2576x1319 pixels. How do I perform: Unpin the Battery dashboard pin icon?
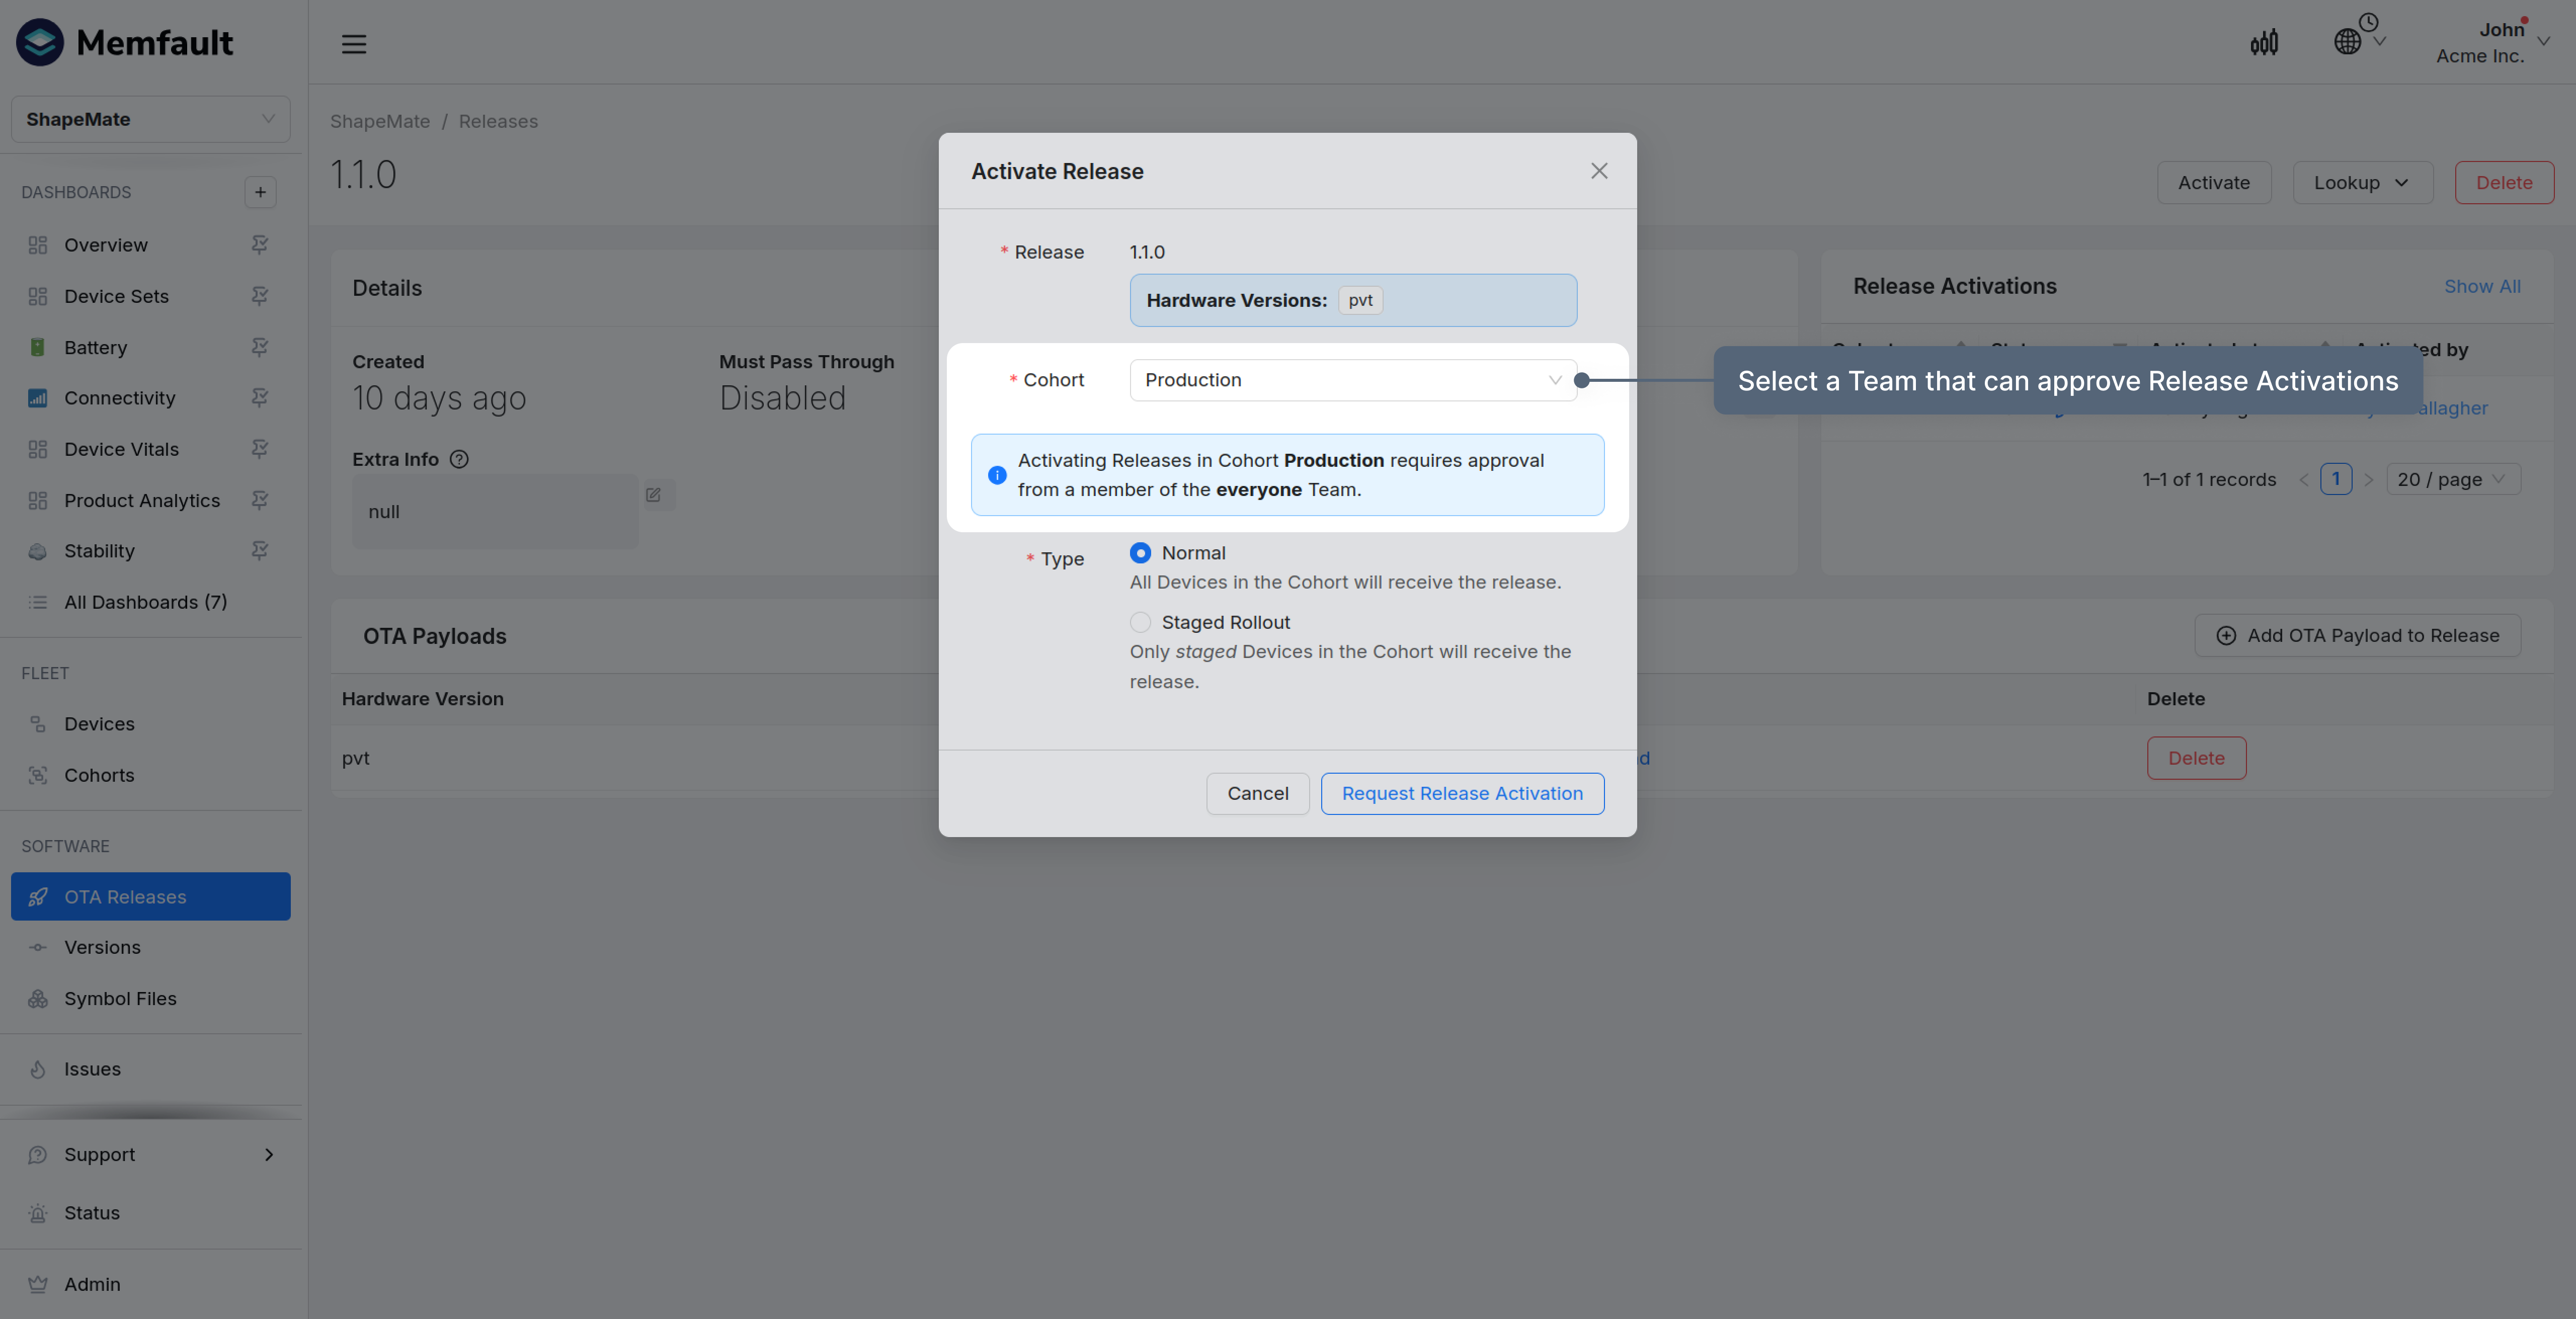coord(260,347)
